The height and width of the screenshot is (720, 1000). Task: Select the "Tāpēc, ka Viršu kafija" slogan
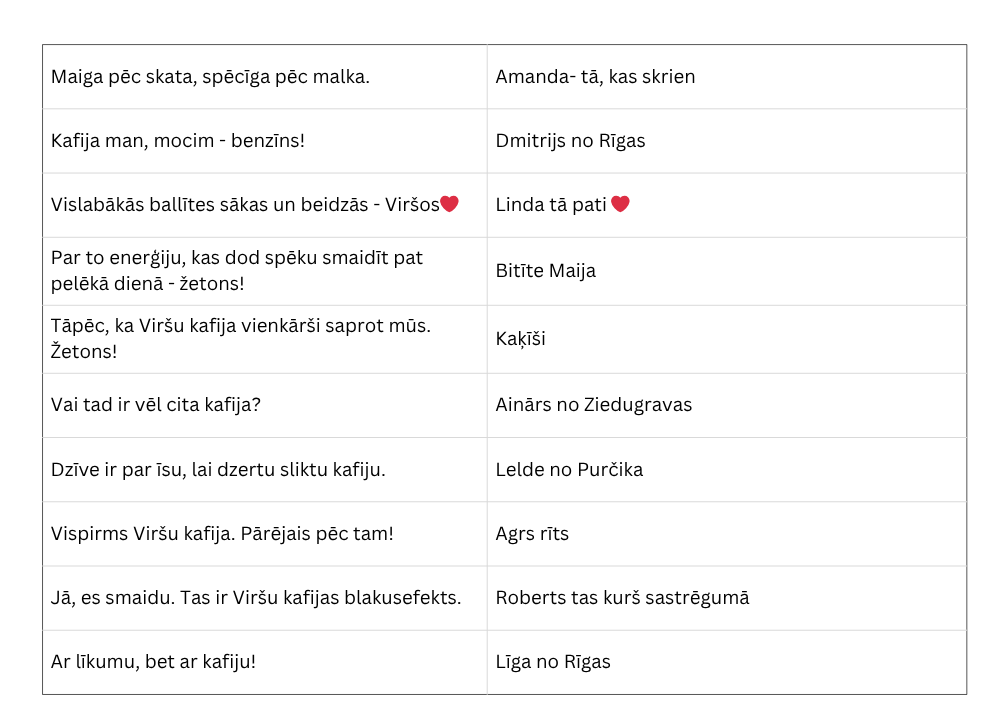(240, 339)
